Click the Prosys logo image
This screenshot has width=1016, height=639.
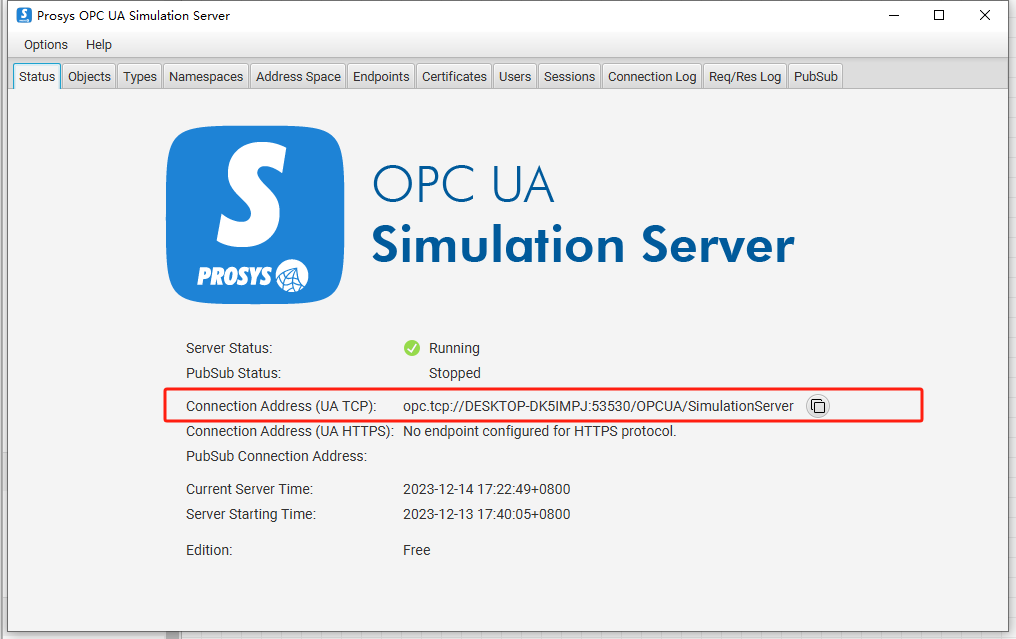coord(255,215)
